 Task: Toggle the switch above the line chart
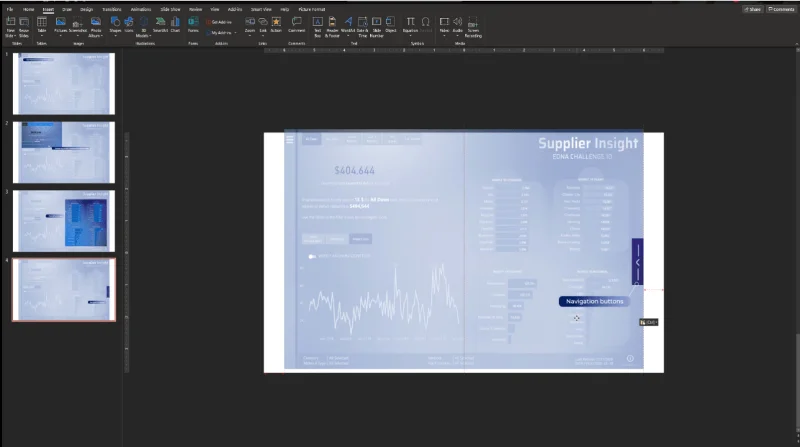[312, 256]
